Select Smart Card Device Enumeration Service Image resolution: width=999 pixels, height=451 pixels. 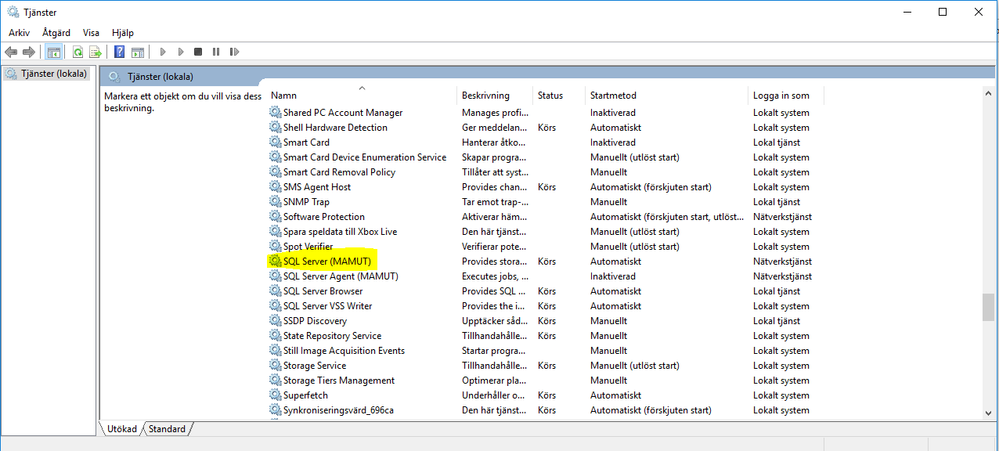click(364, 157)
